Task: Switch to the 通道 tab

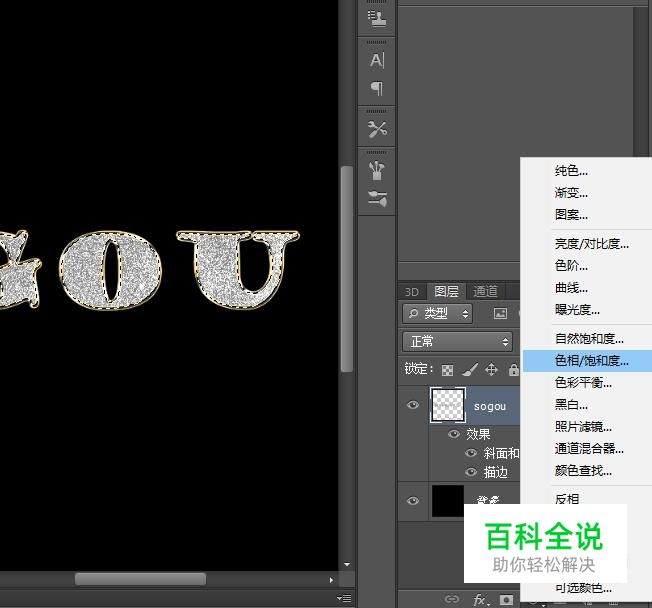Action: click(x=485, y=291)
